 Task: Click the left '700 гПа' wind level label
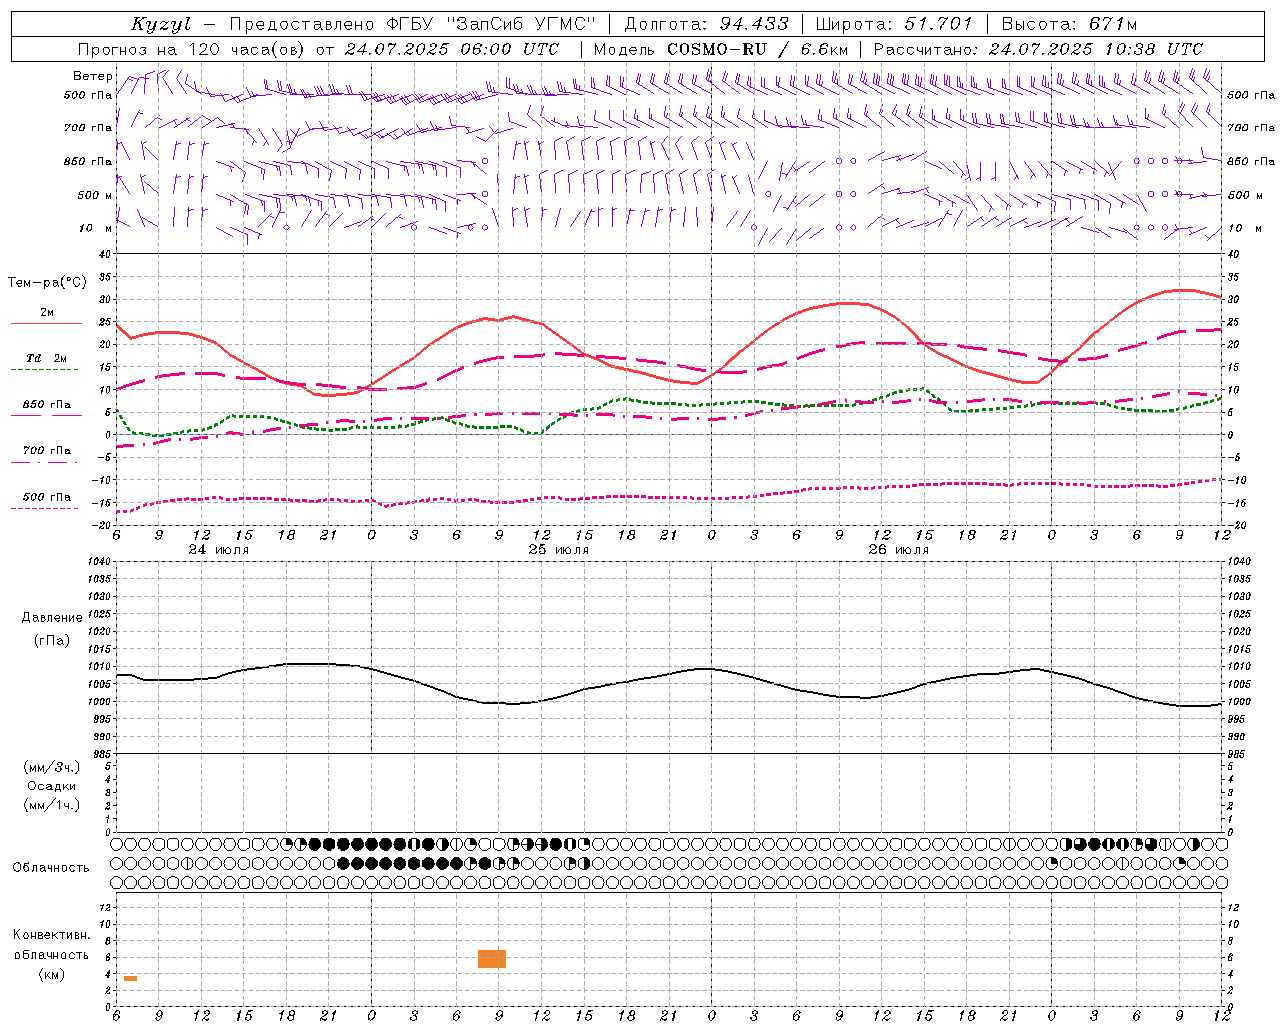[88, 128]
